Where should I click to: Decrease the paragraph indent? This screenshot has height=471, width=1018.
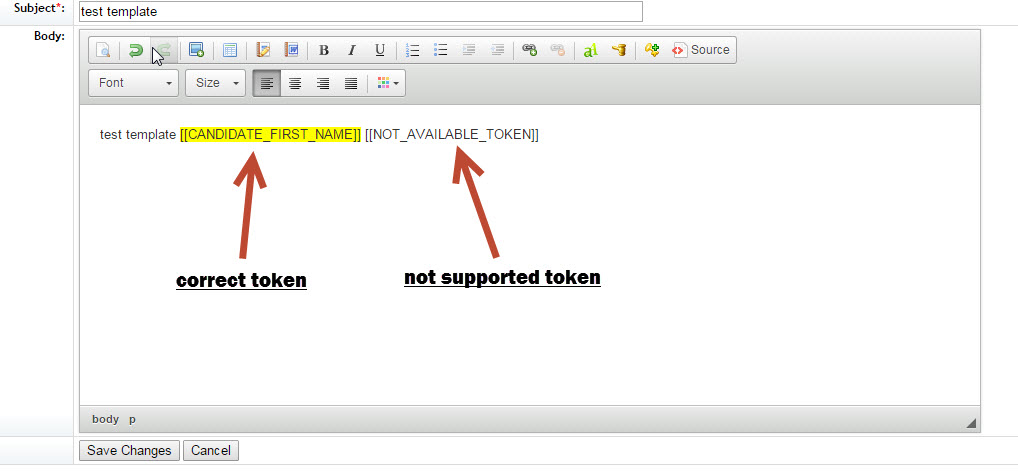(497, 50)
